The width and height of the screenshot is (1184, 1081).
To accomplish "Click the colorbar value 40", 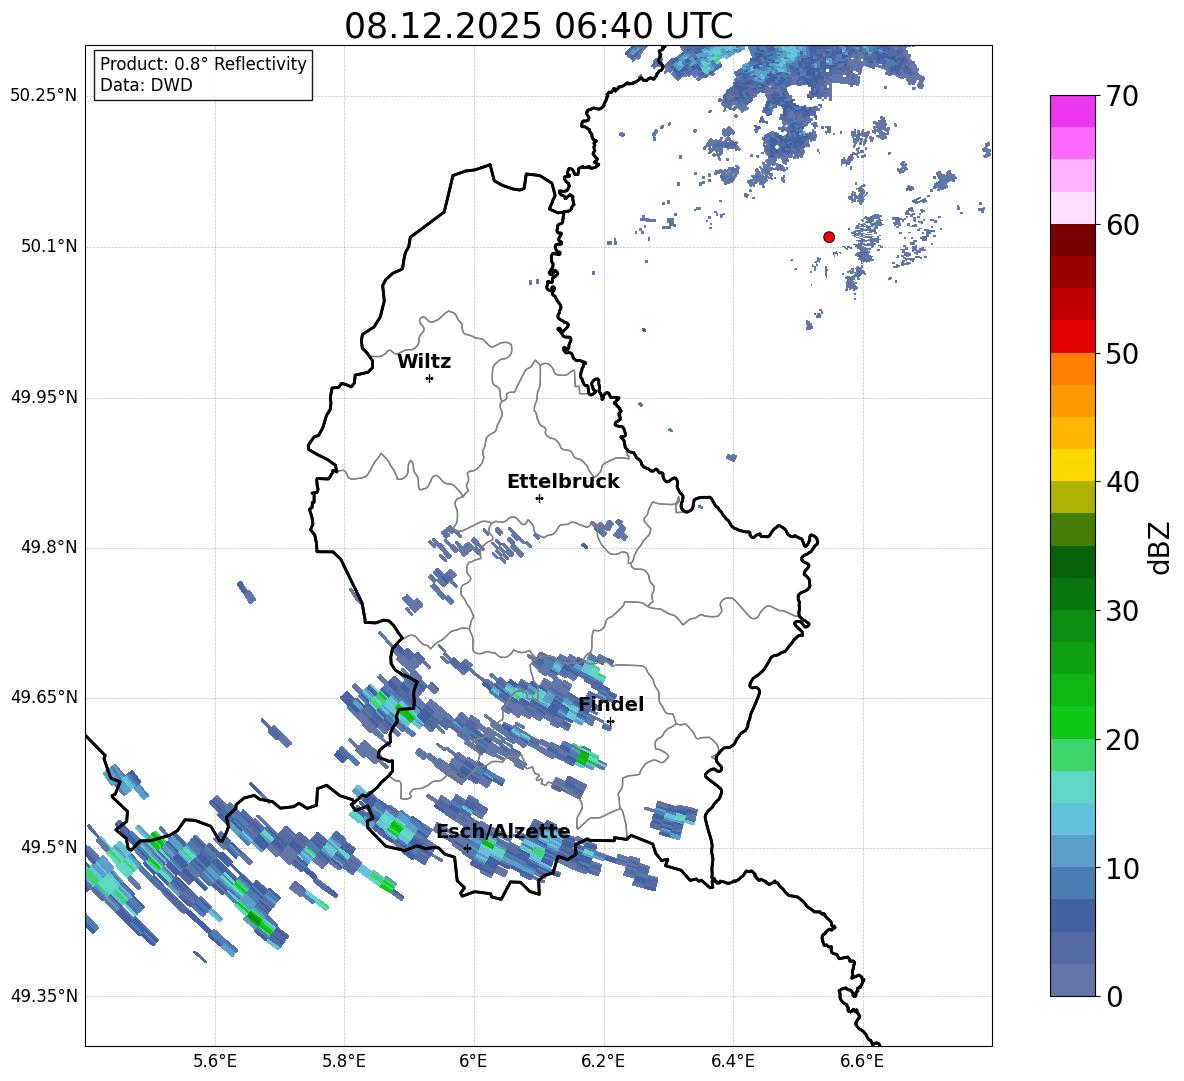I will point(1122,482).
